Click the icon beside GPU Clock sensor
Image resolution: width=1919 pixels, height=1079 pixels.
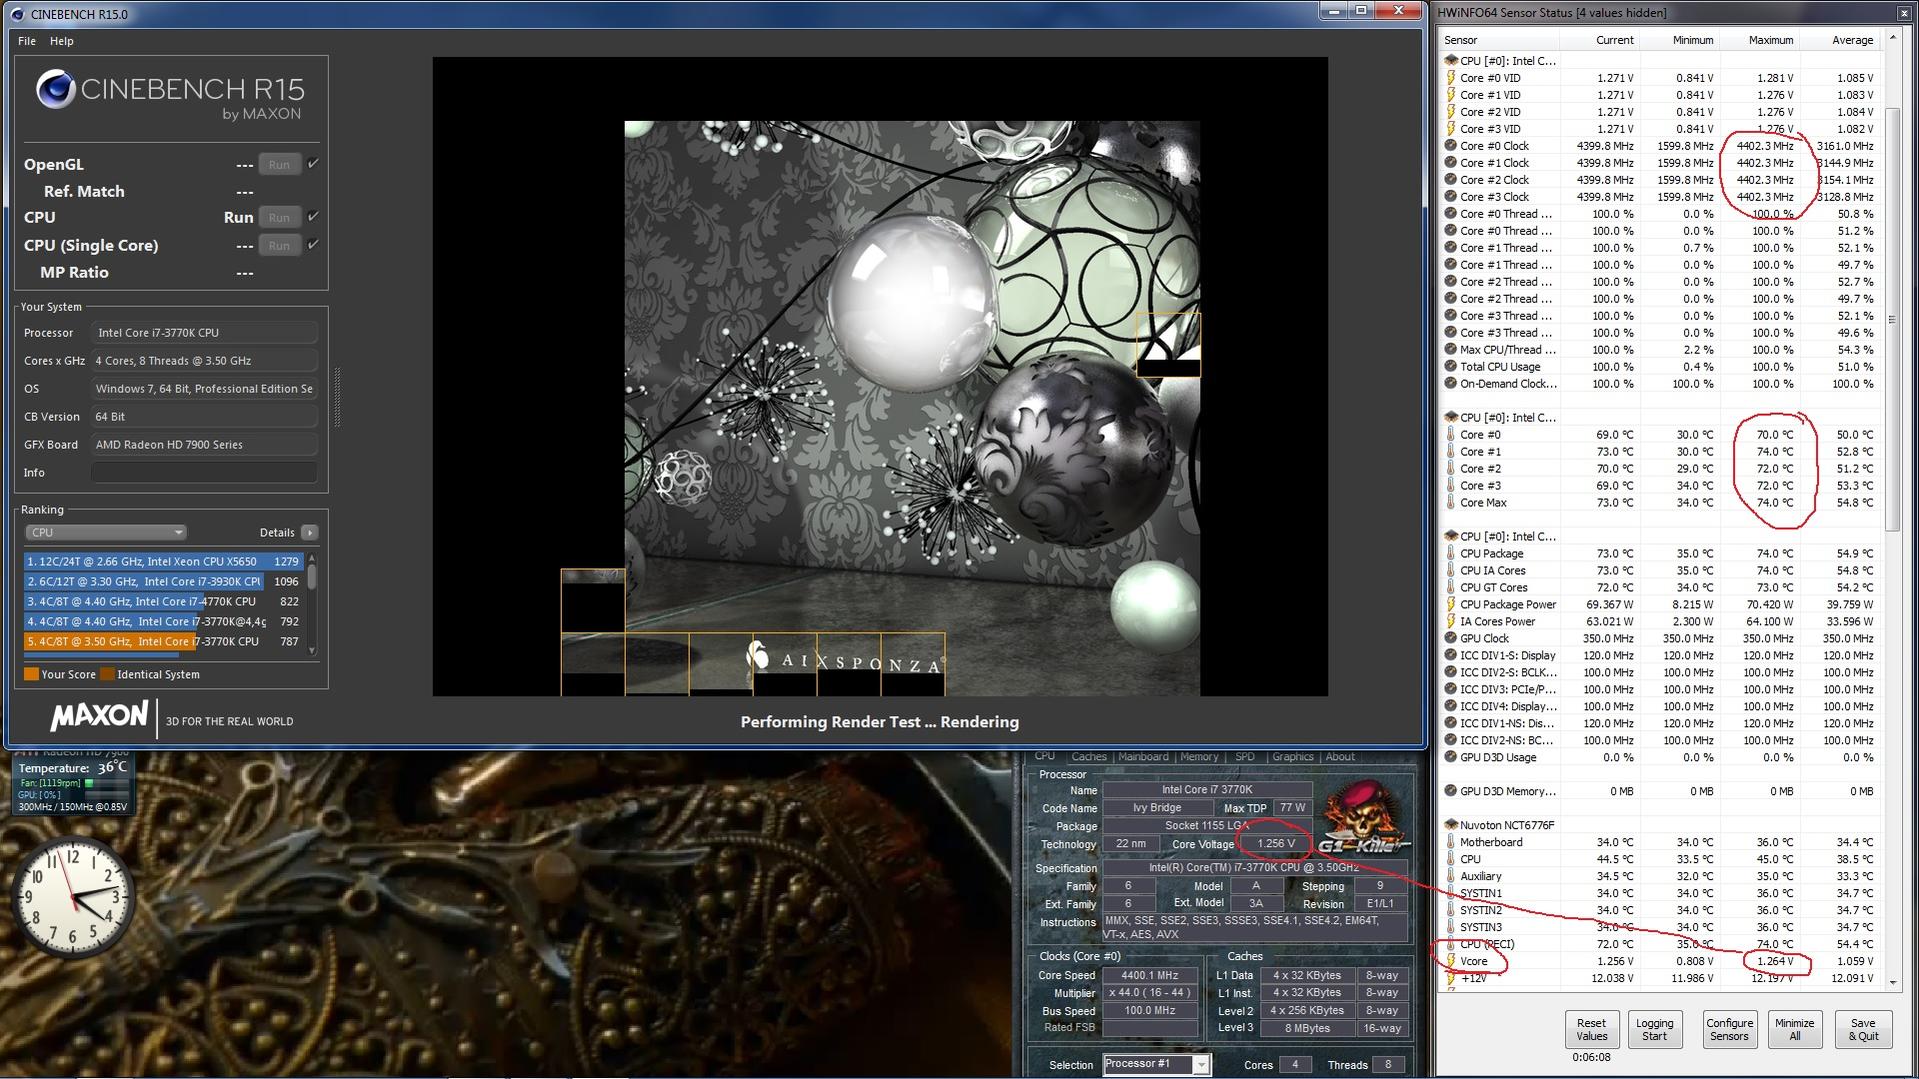pyautogui.click(x=1450, y=639)
